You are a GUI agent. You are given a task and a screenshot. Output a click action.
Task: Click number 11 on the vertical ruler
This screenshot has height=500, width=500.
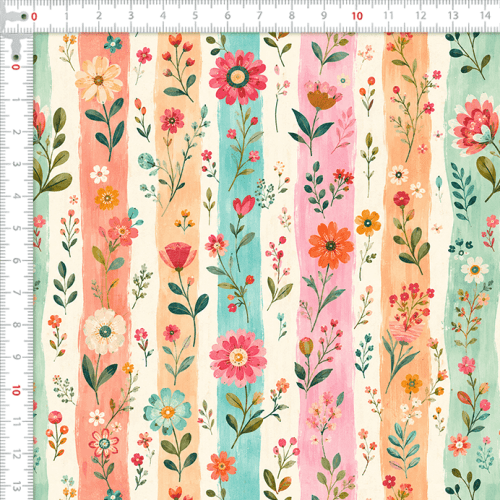16,423
